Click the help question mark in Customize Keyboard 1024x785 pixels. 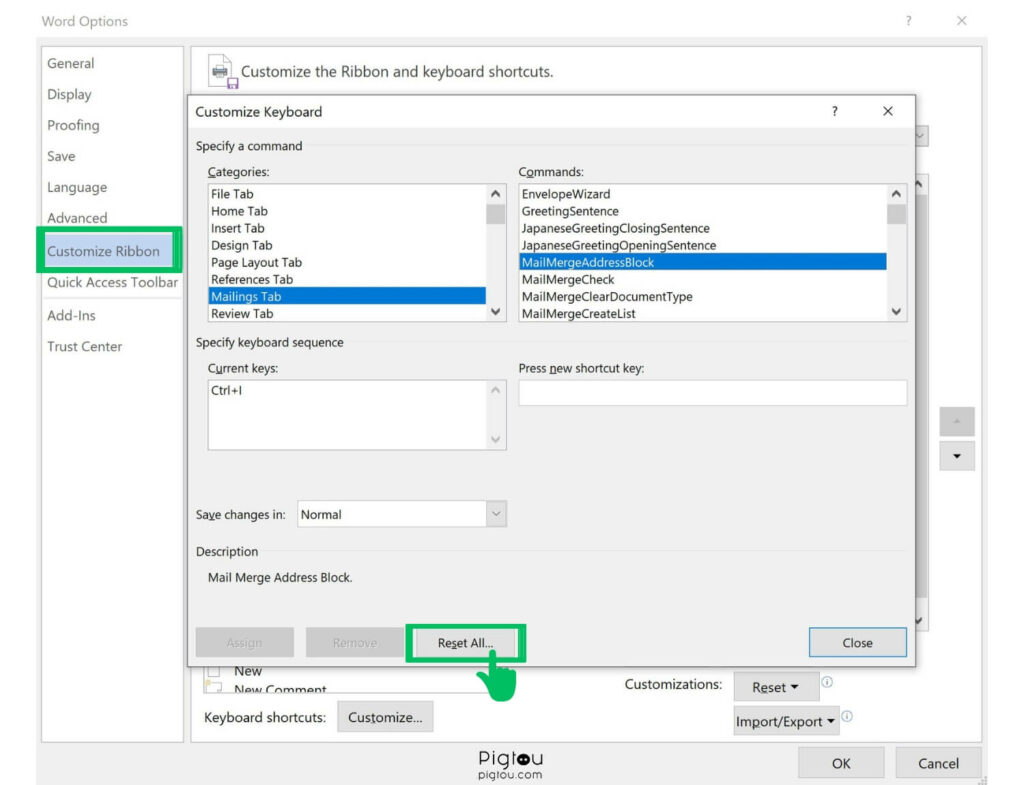(835, 112)
